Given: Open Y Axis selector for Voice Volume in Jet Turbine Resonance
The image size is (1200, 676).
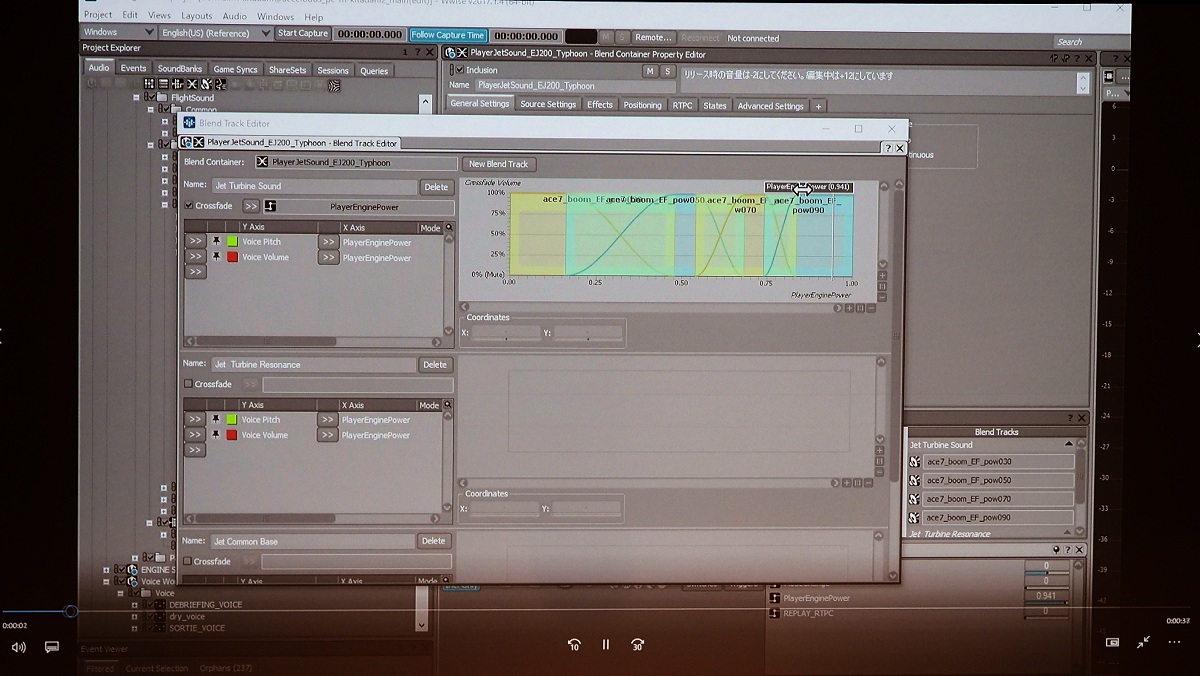Looking at the screenshot, I should tap(195, 435).
